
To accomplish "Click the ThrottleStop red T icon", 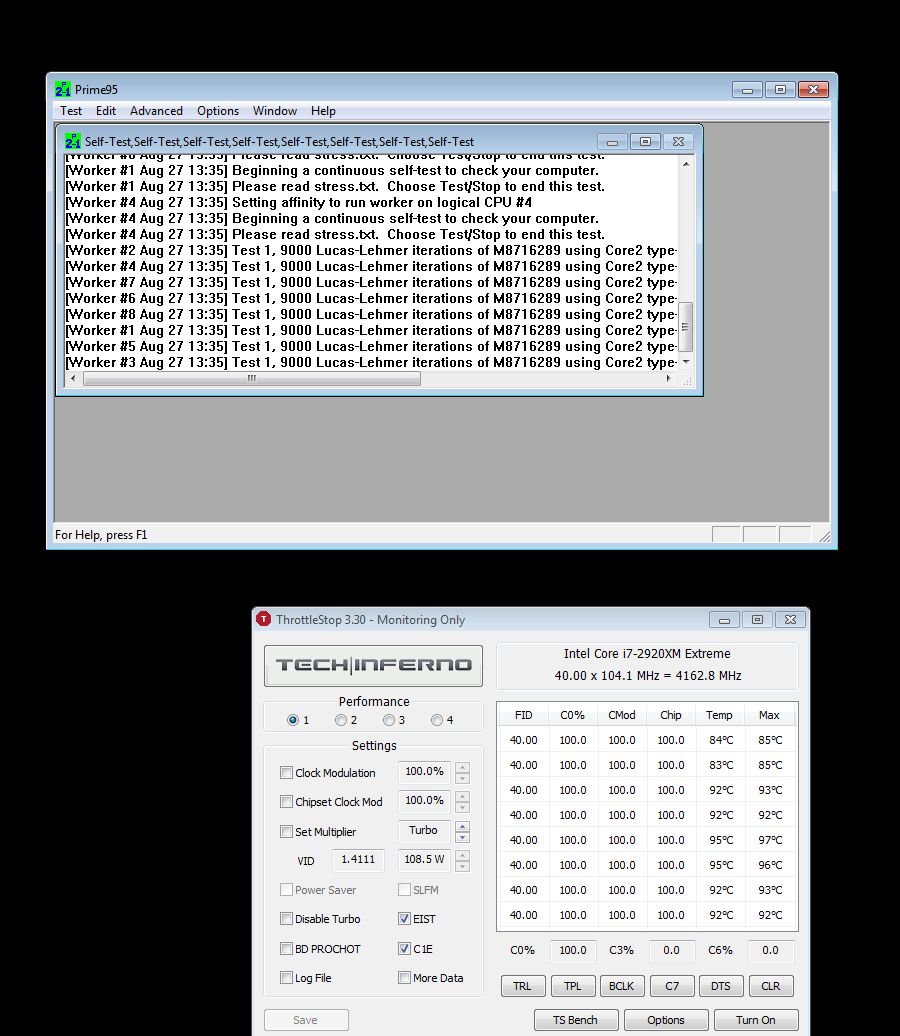I will (x=264, y=619).
